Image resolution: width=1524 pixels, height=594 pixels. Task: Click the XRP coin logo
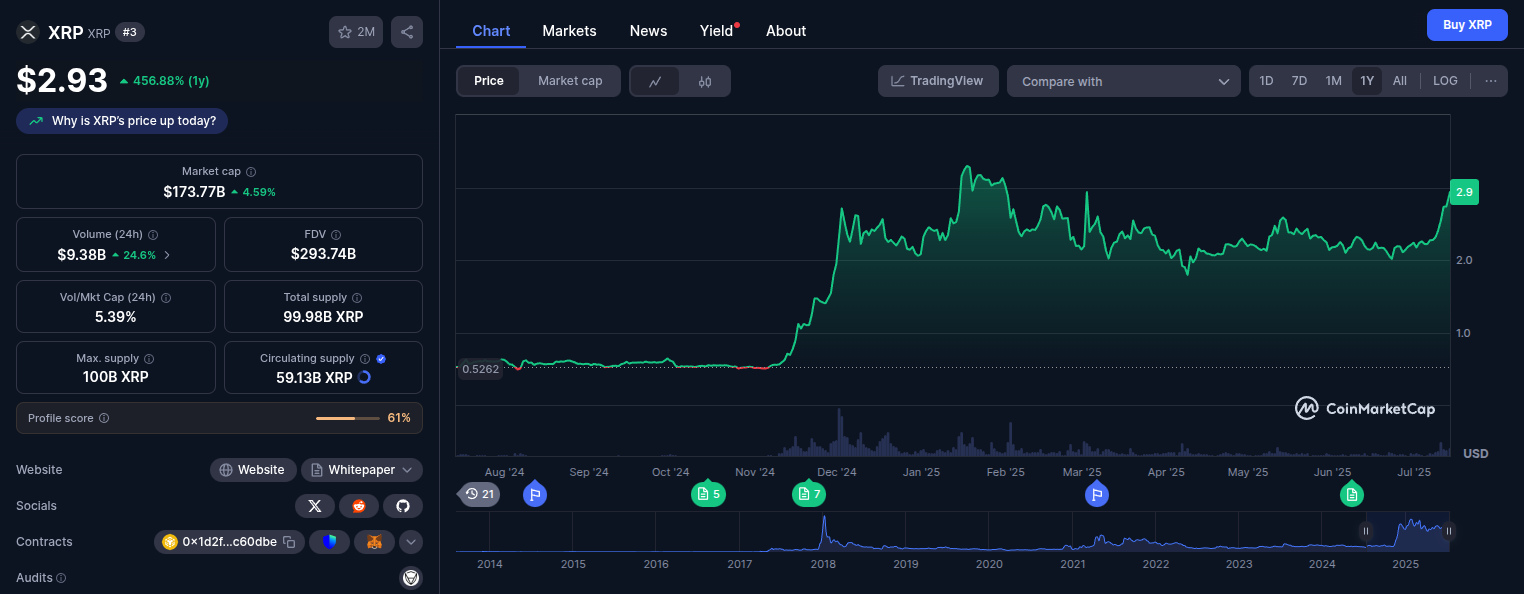tap(28, 32)
